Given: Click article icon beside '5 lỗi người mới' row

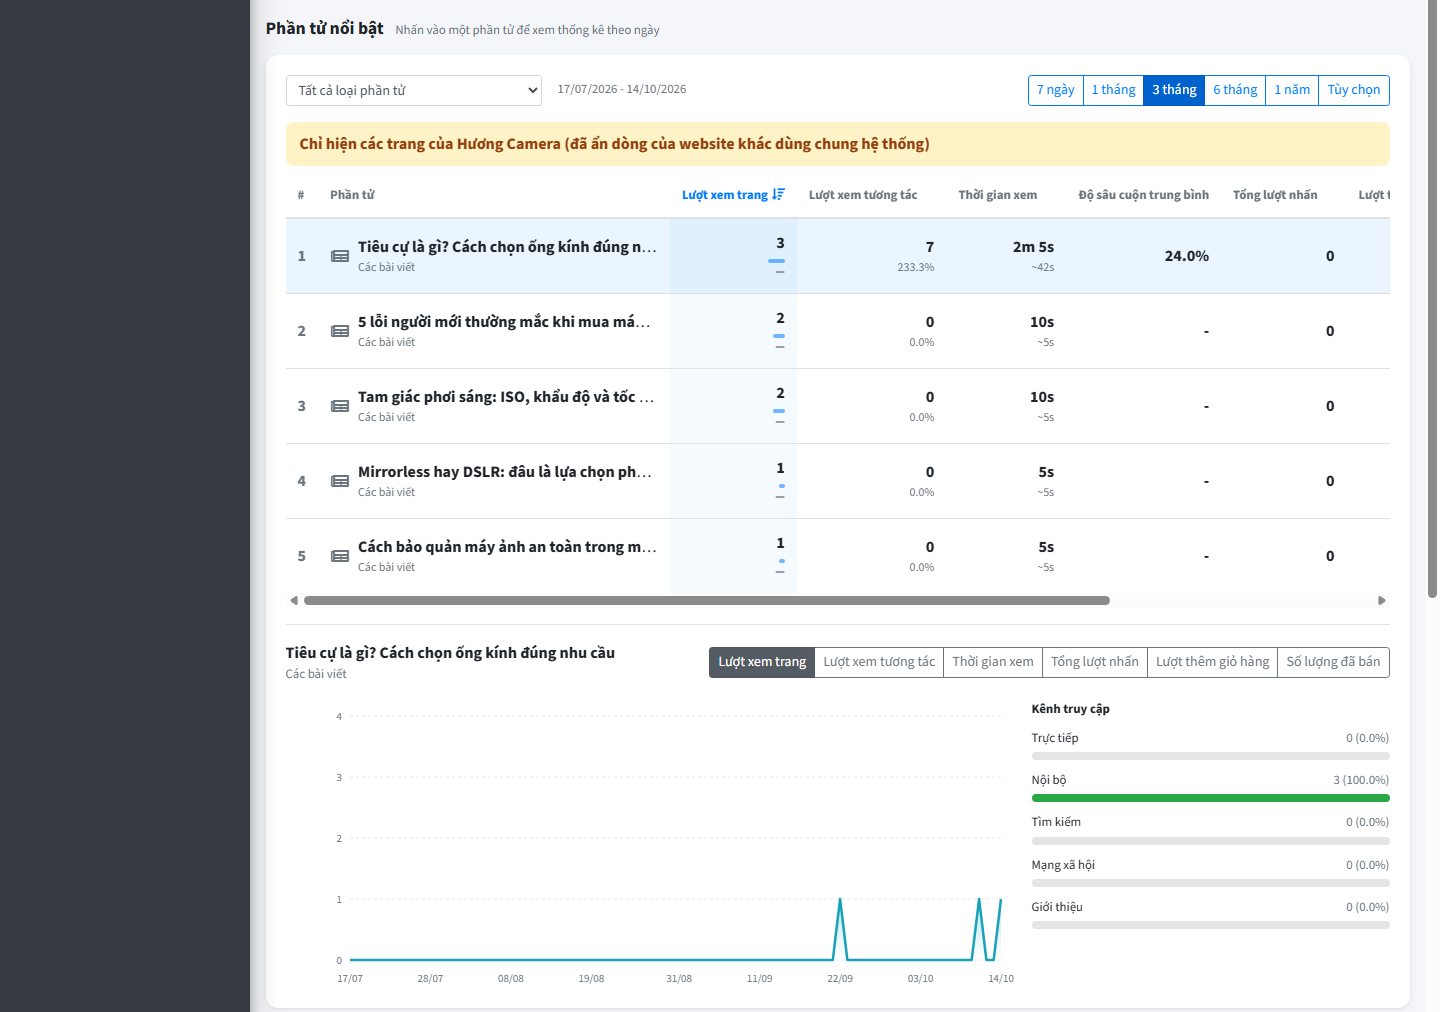Looking at the screenshot, I should [x=340, y=331].
